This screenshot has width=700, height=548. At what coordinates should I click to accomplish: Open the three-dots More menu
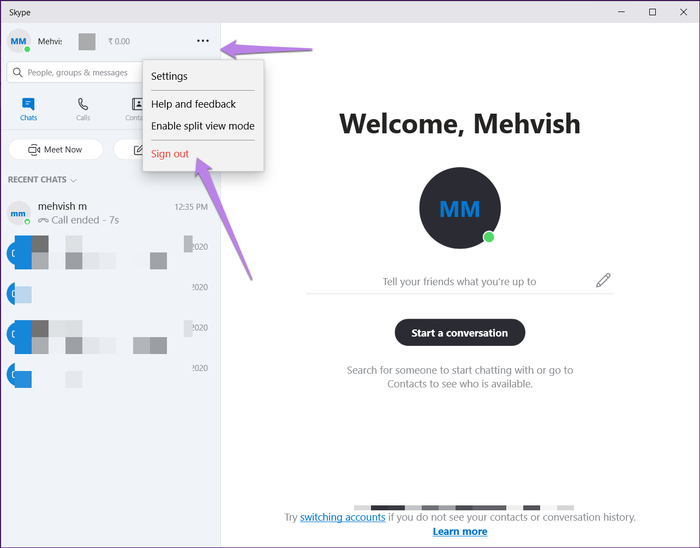point(203,41)
